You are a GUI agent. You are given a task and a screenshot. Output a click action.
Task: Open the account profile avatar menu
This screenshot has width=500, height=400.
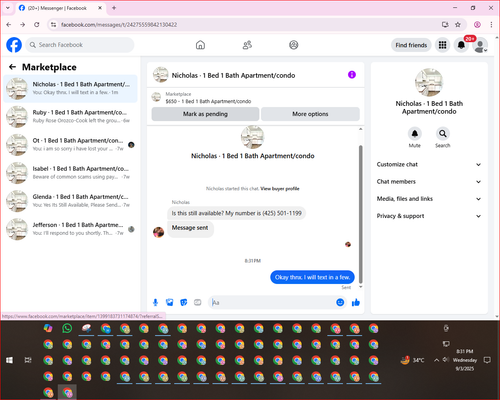click(480, 45)
